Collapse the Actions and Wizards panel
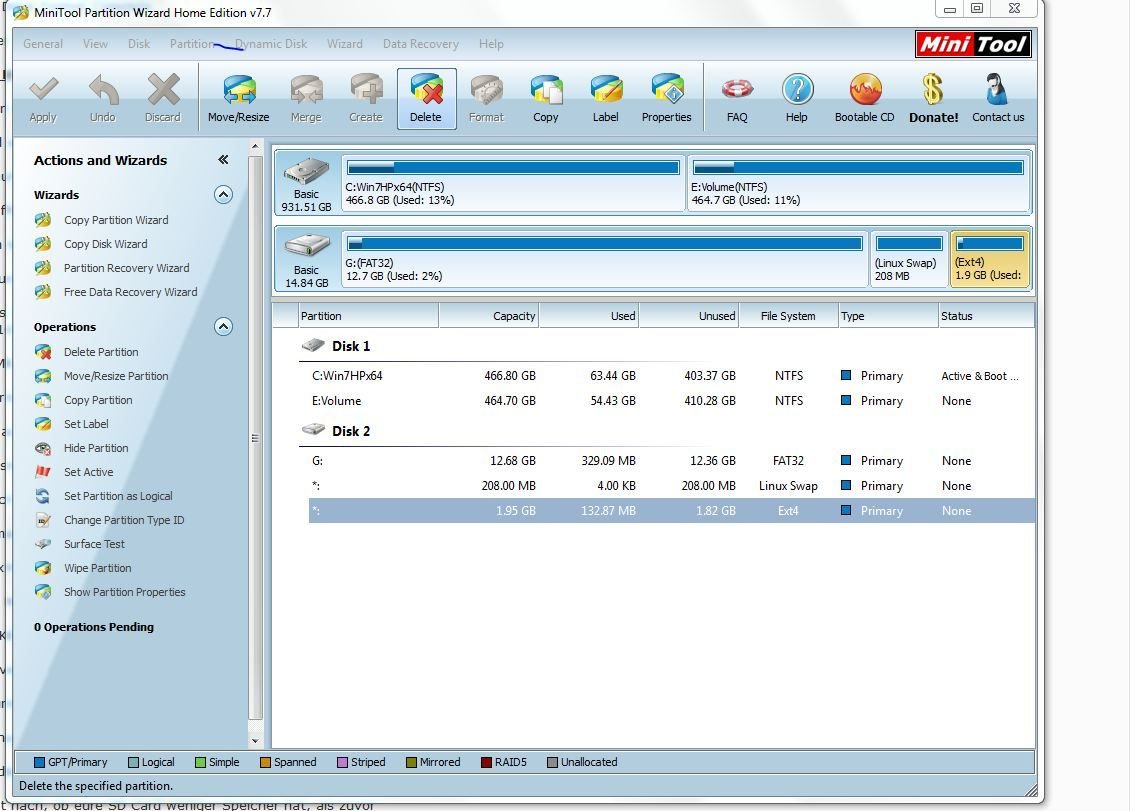 (x=223, y=160)
